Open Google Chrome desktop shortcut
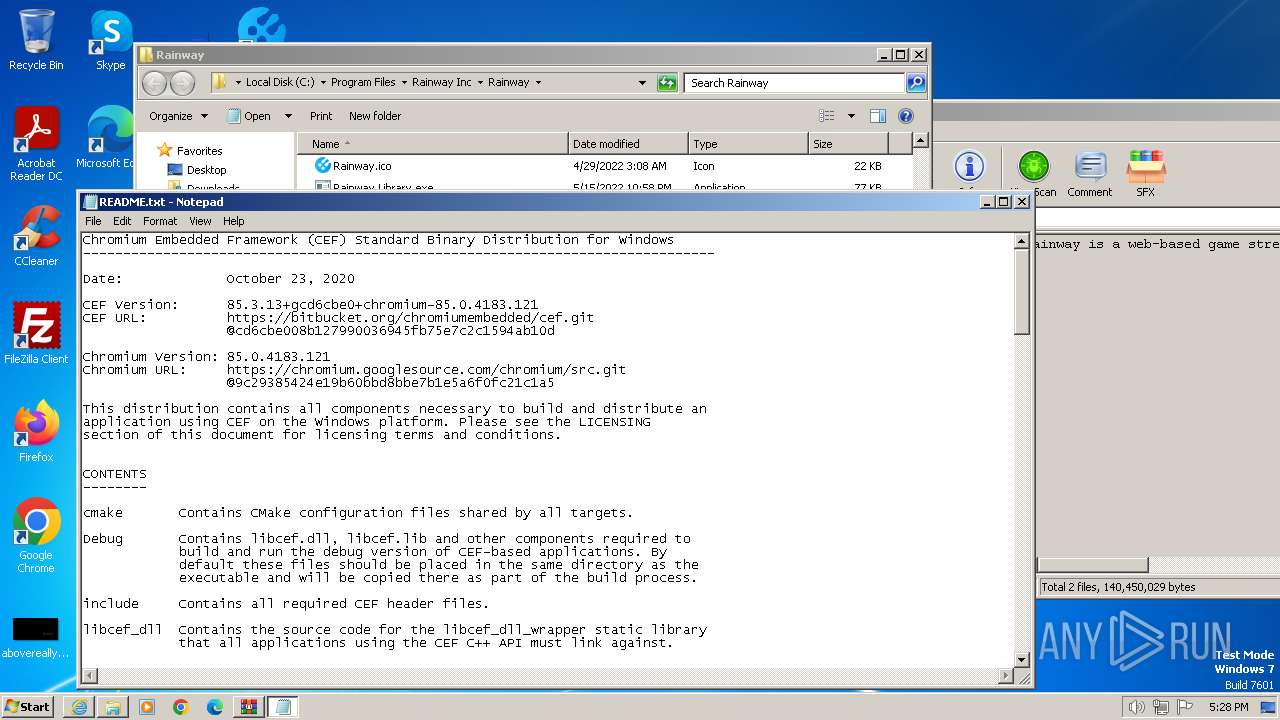Image resolution: width=1280 pixels, height=720 pixels. [x=36, y=535]
